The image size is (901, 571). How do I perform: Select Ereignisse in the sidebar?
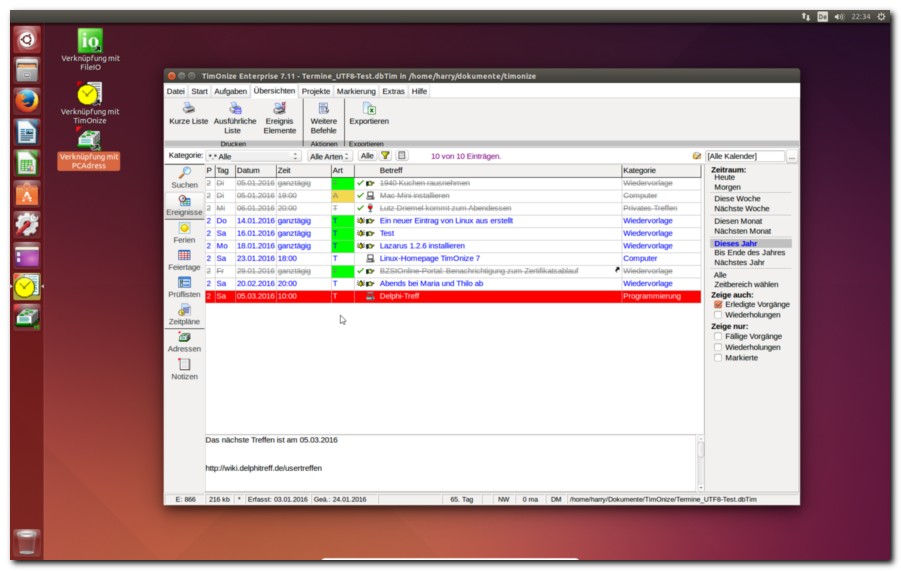tap(184, 206)
